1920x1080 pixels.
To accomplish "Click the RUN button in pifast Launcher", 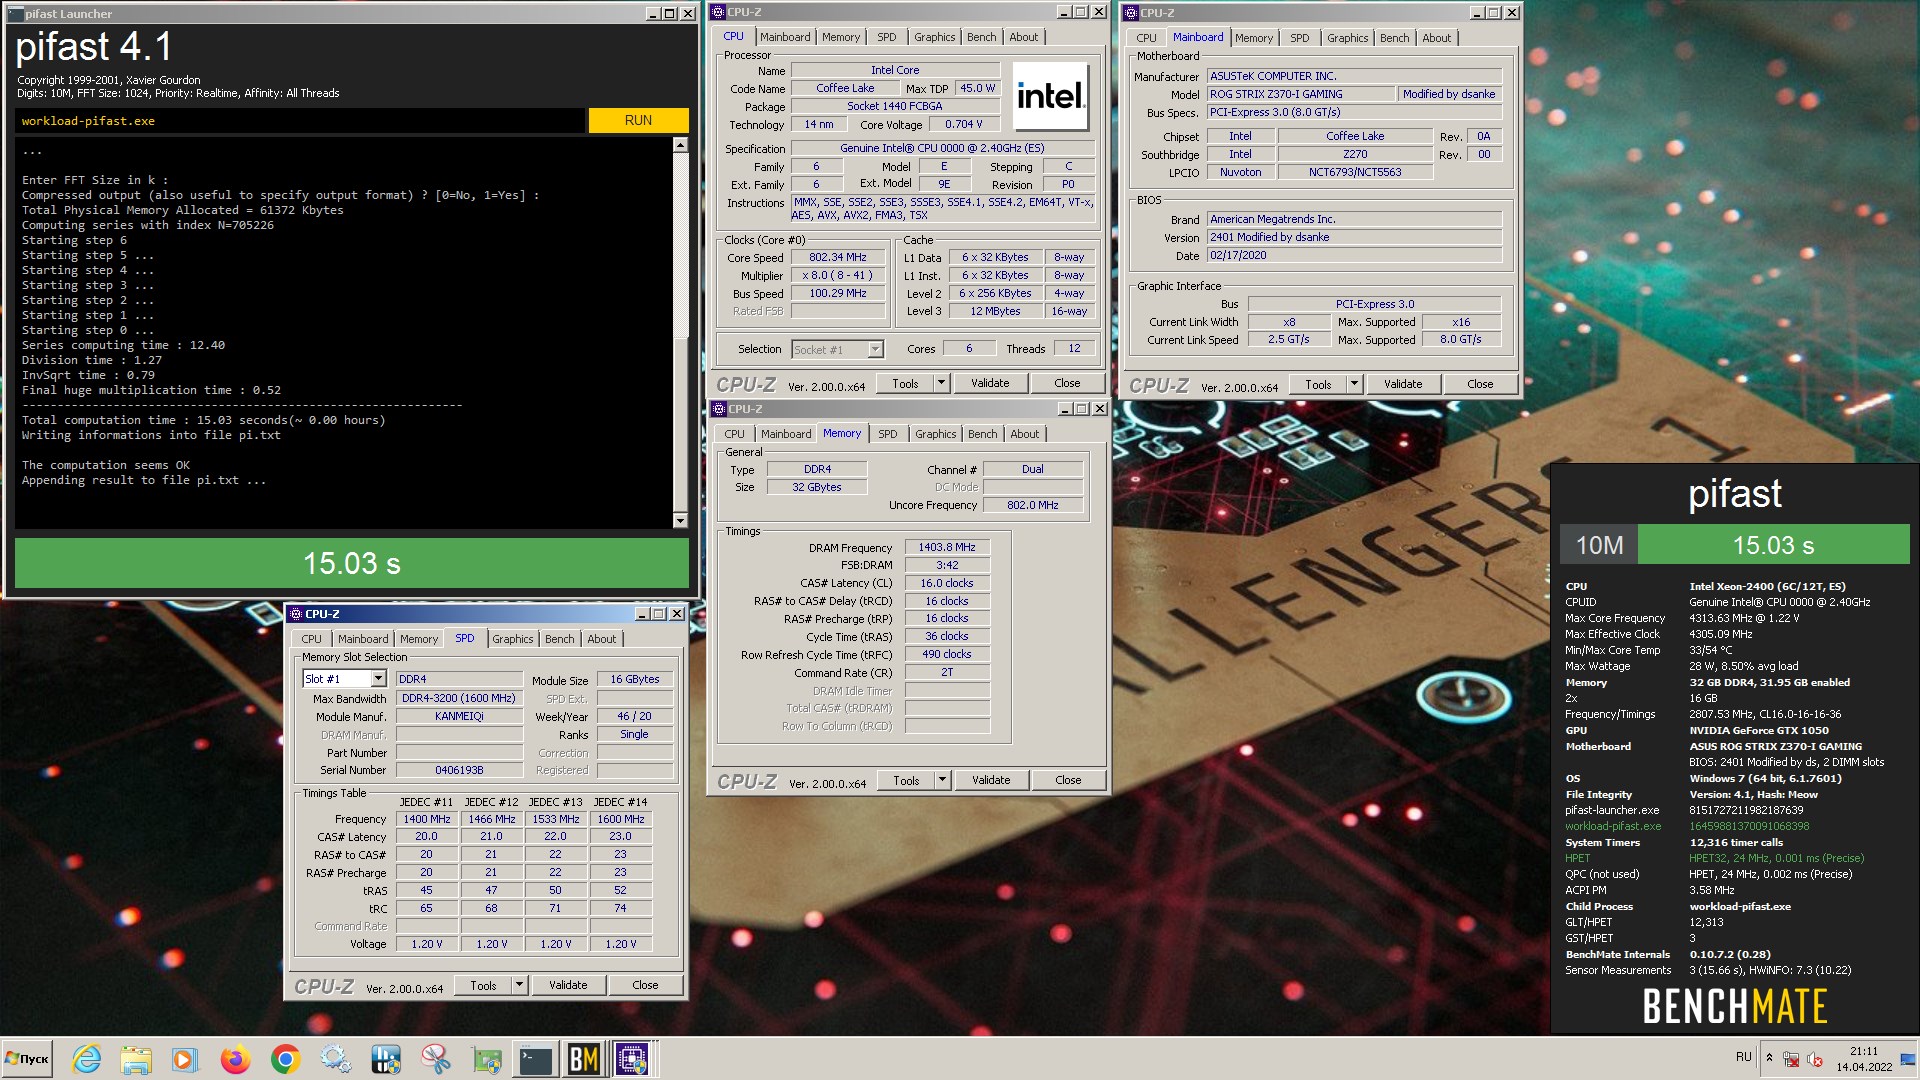I will coord(638,120).
